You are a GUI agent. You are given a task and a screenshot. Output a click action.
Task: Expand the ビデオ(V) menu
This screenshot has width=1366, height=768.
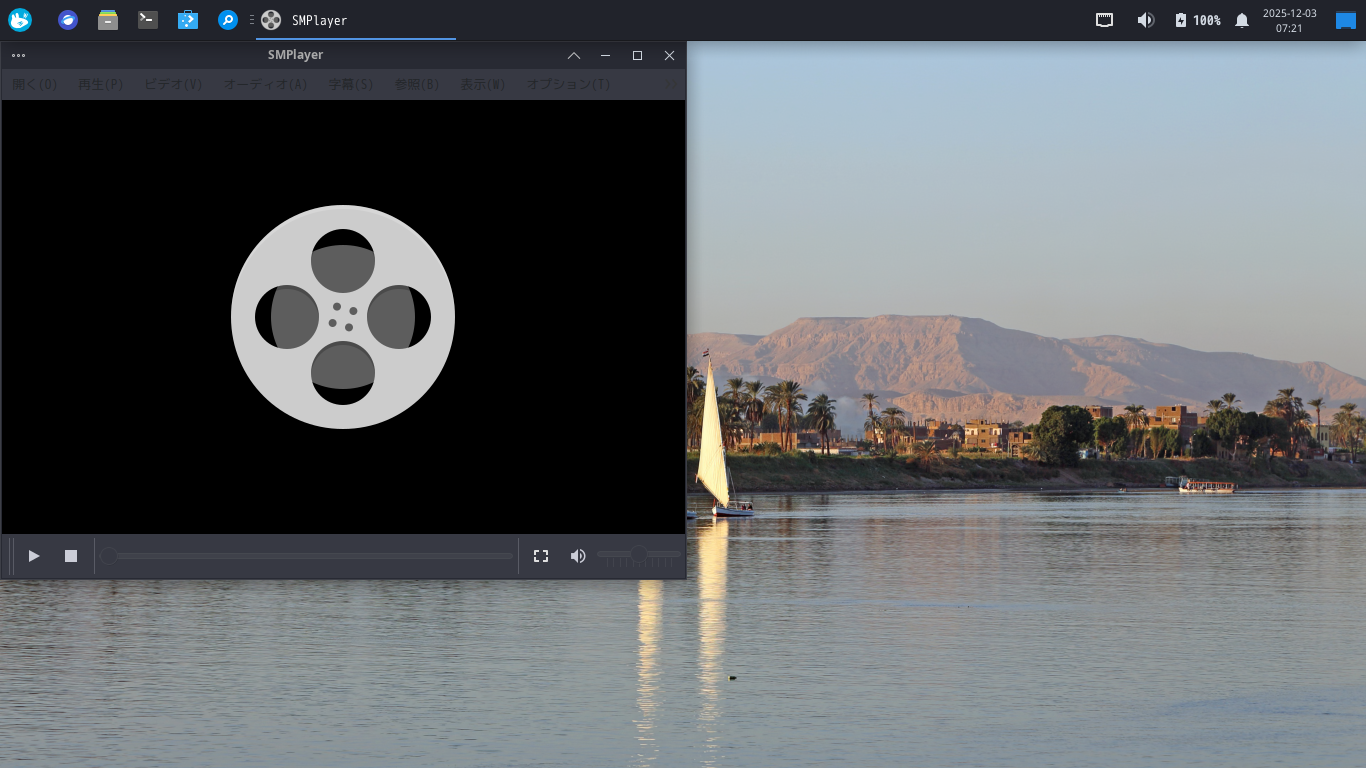(173, 85)
